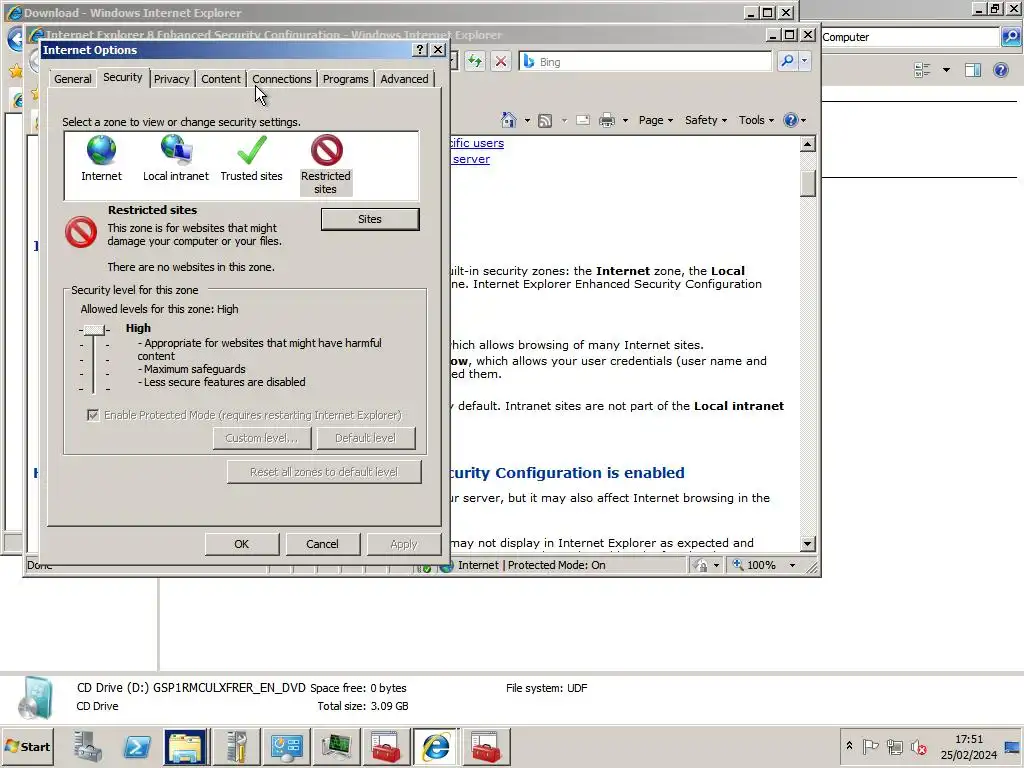Image resolution: width=1024 pixels, height=768 pixels.
Task: Click the RSS feeds icon
Action: pos(545,121)
